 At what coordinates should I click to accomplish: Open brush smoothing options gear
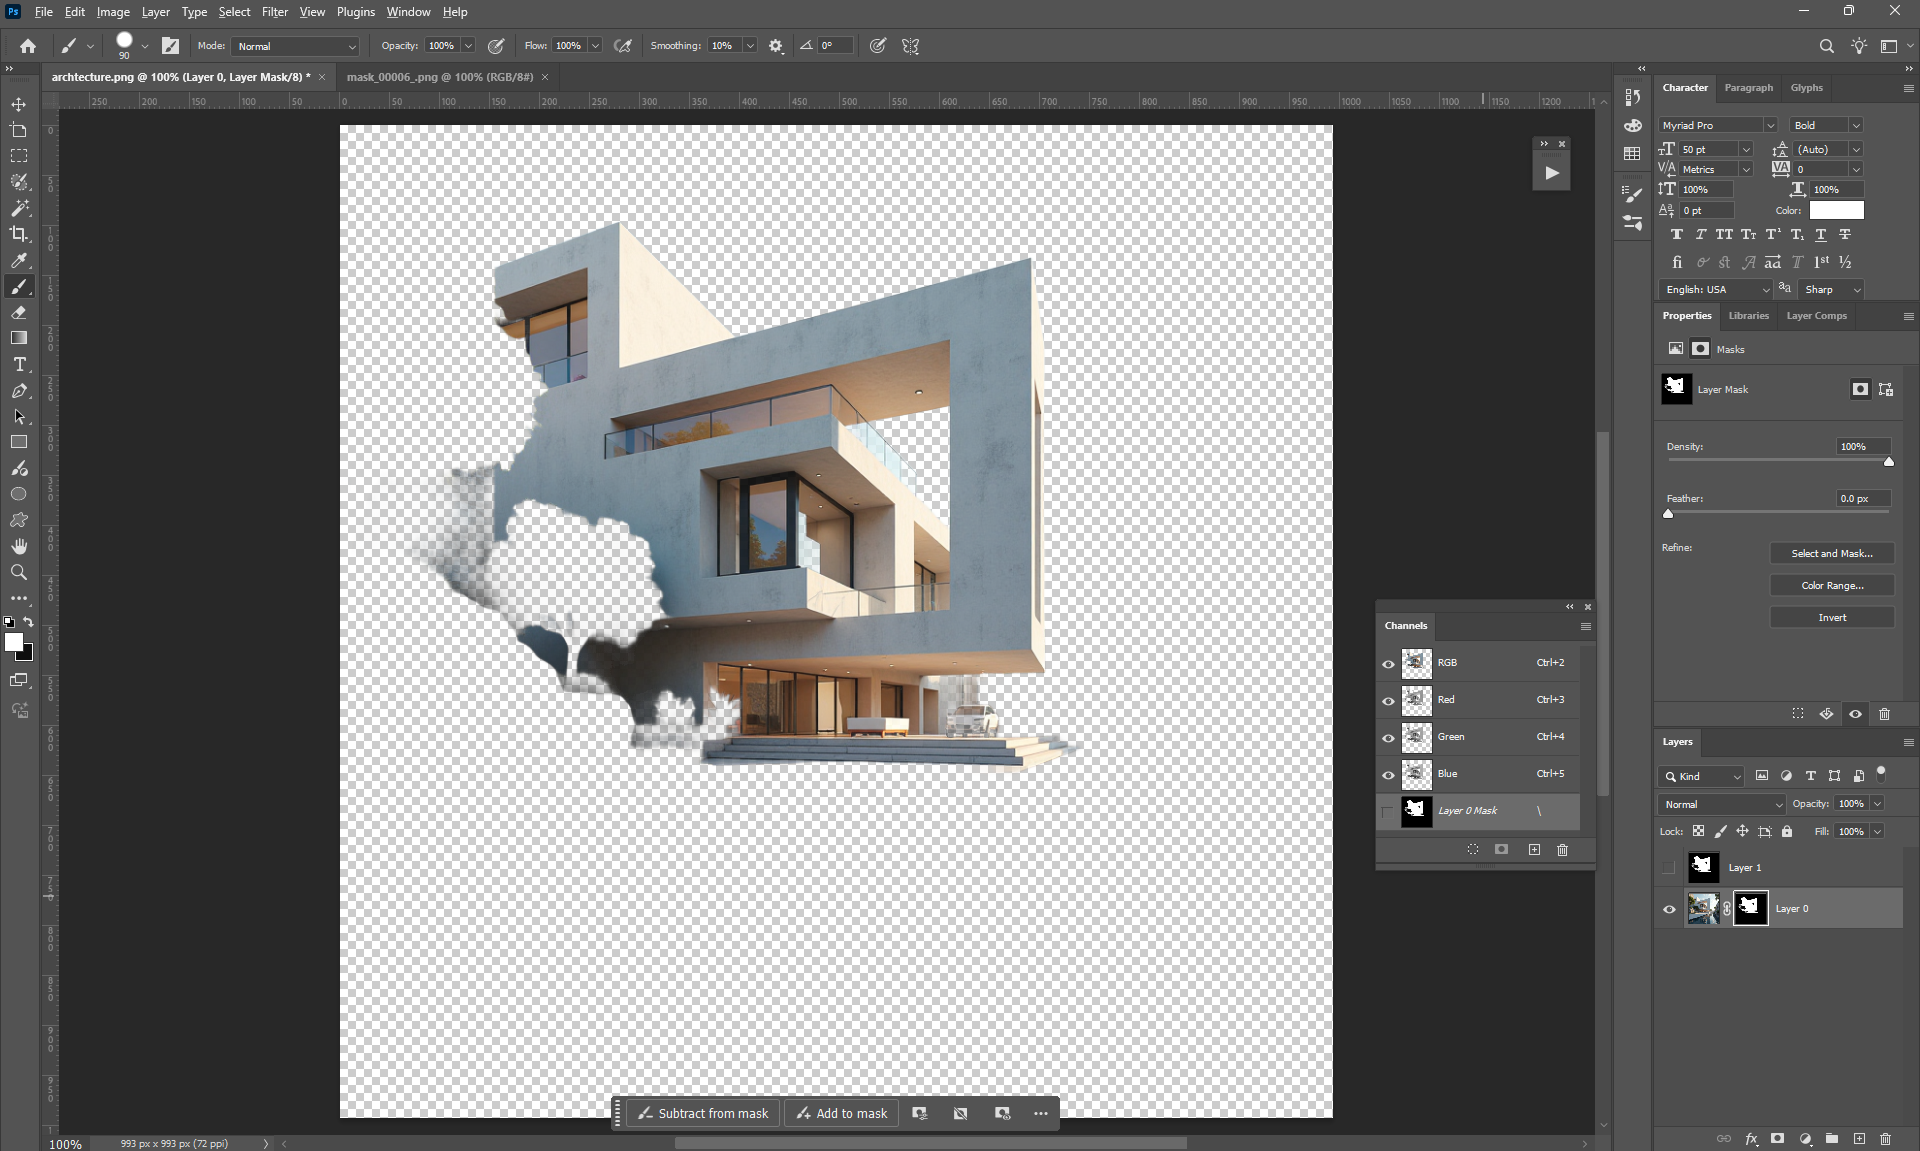pyautogui.click(x=776, y=46)
